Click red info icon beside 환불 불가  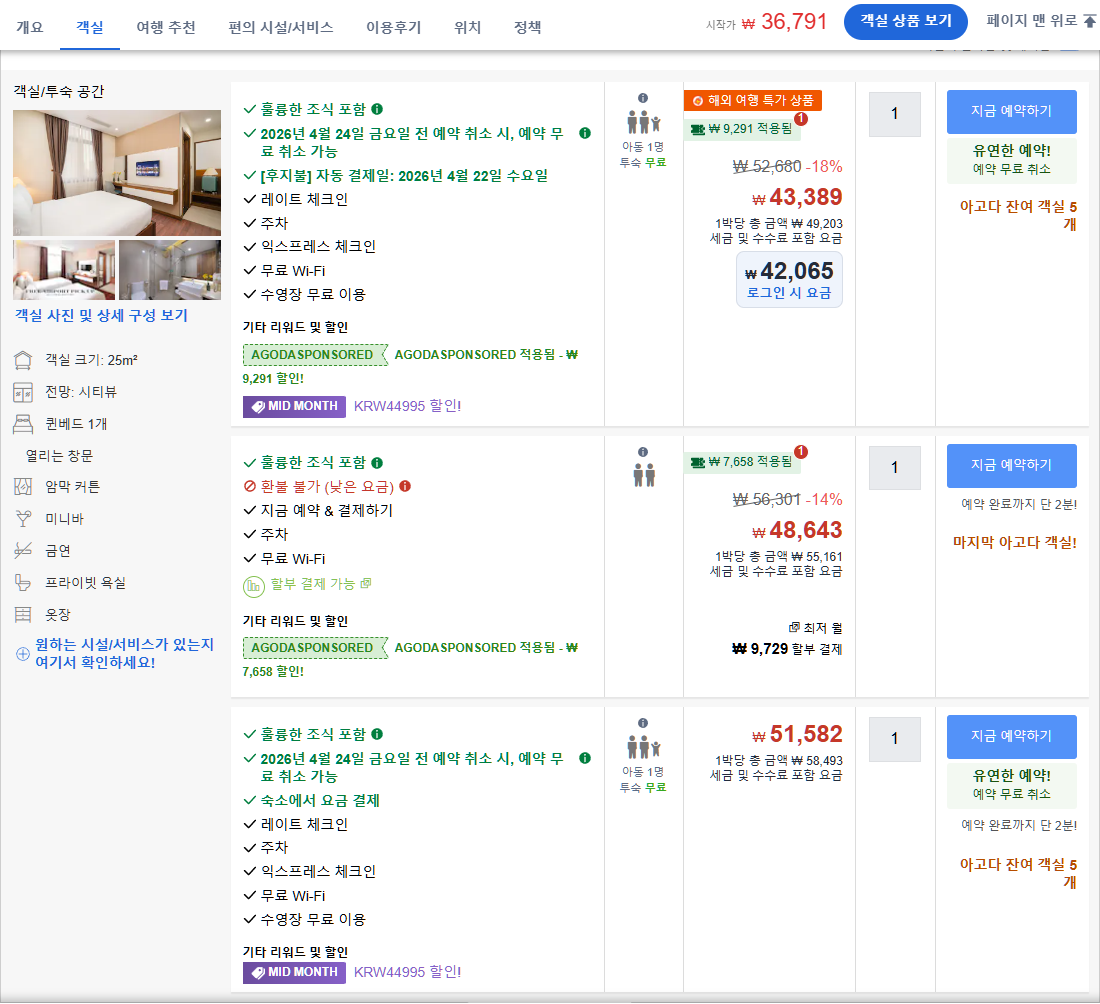pyautogui.click(x=405, y=486)
